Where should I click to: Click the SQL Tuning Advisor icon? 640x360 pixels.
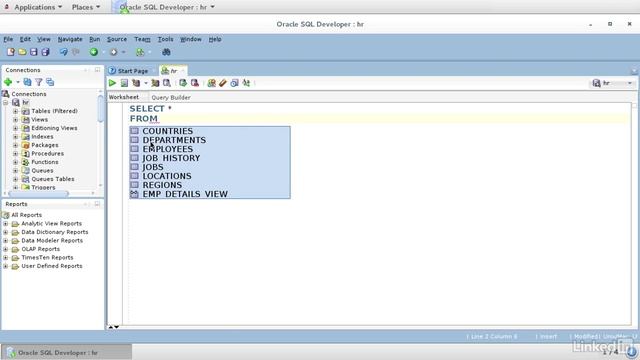(167, 83)
